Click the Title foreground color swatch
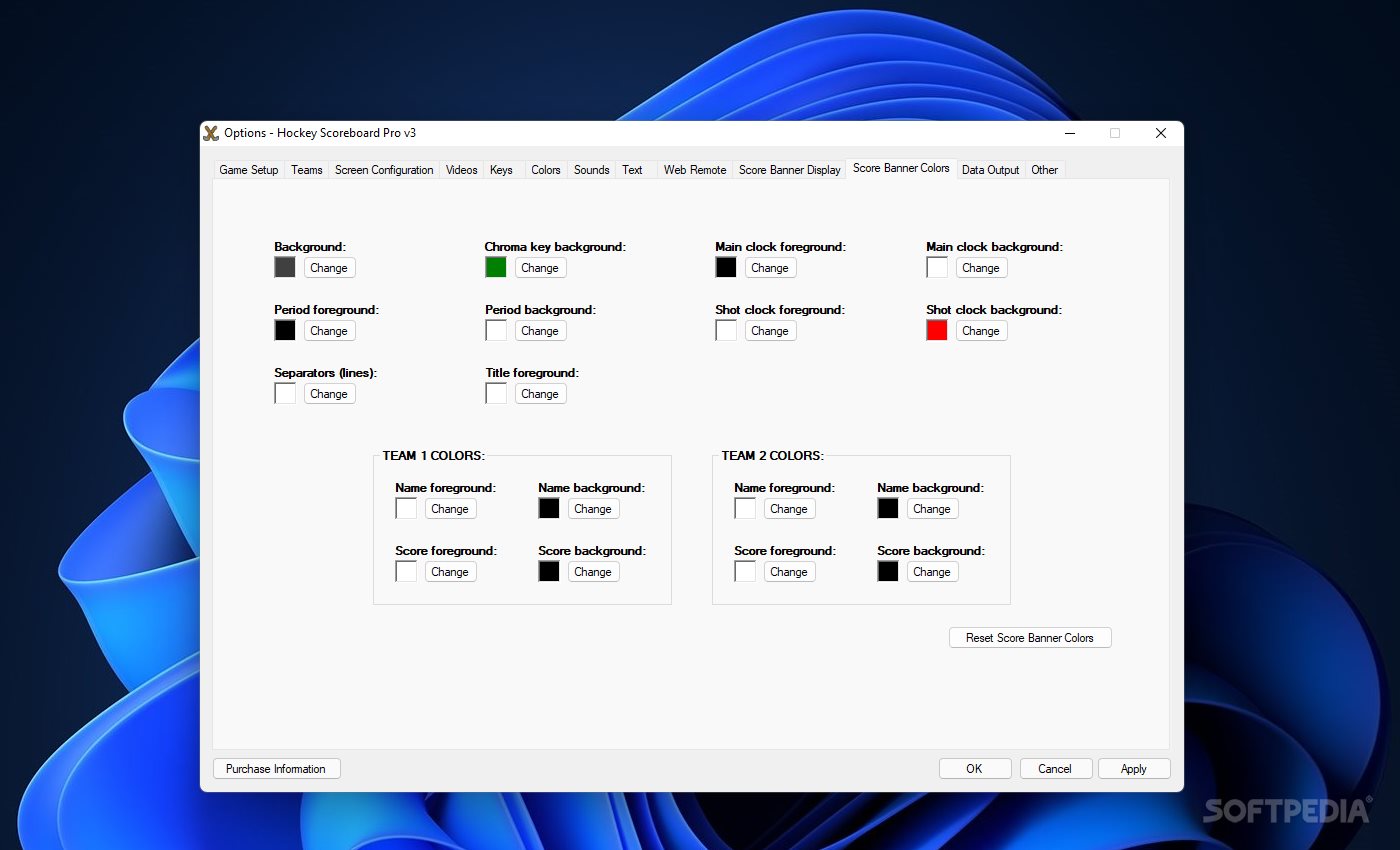 pos(496,393)
